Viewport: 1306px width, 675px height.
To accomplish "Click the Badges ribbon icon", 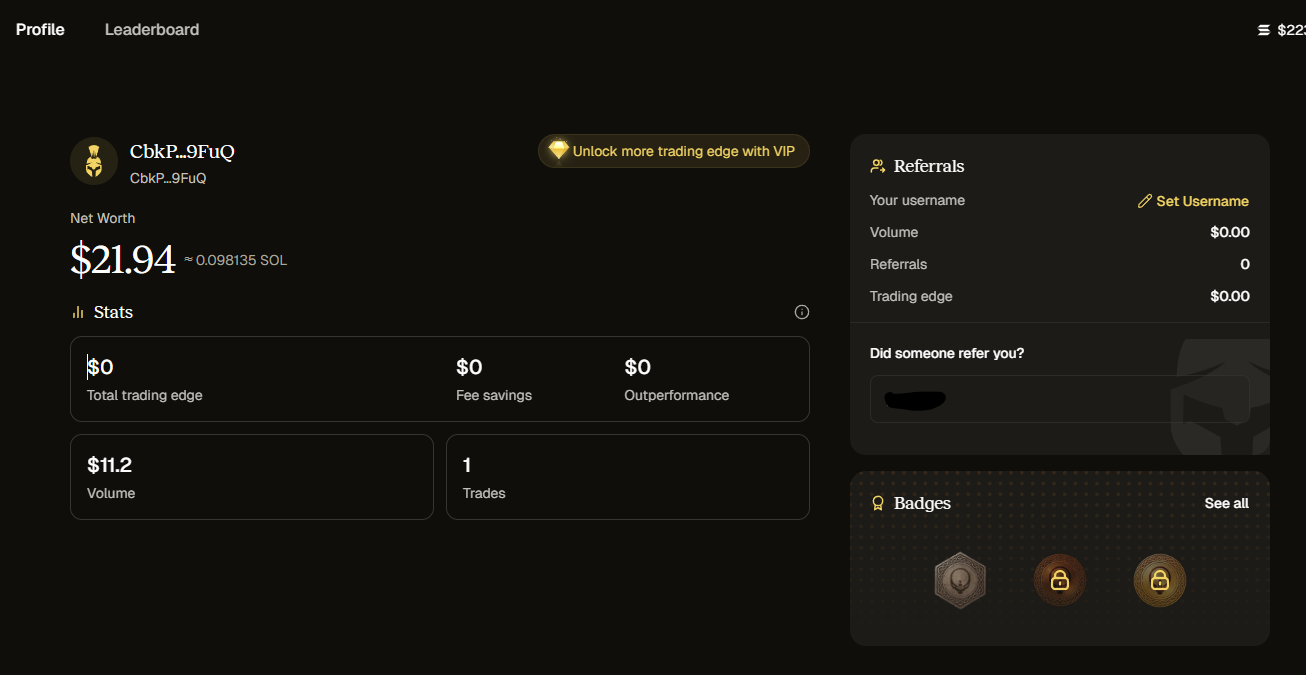I will point(878,503).
